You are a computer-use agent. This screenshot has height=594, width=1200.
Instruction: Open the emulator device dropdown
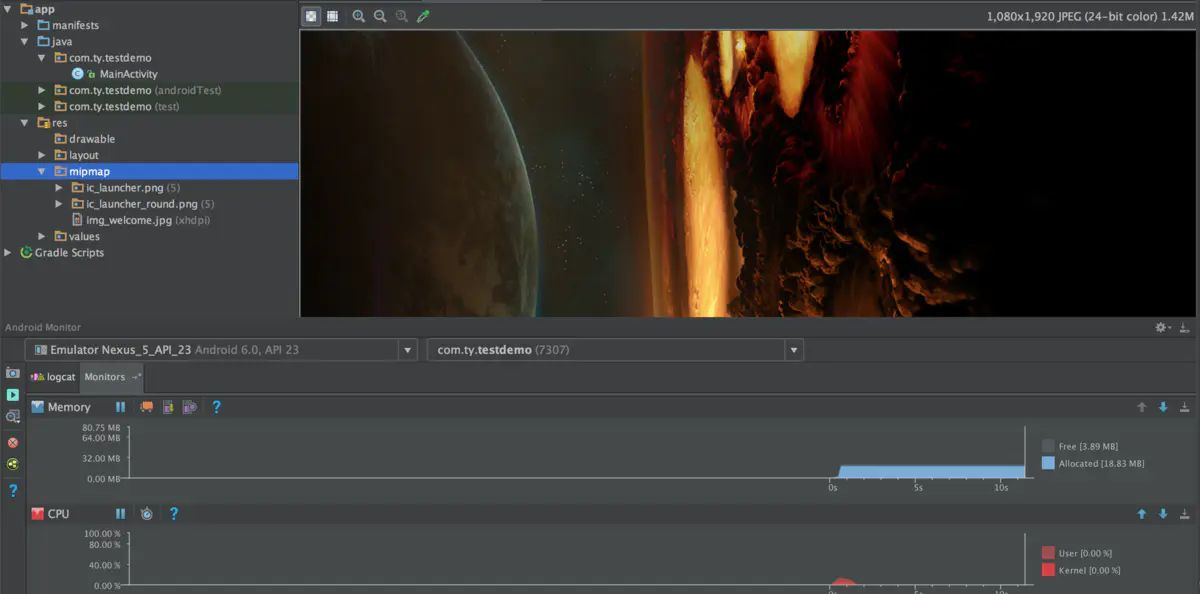(407, 350)
